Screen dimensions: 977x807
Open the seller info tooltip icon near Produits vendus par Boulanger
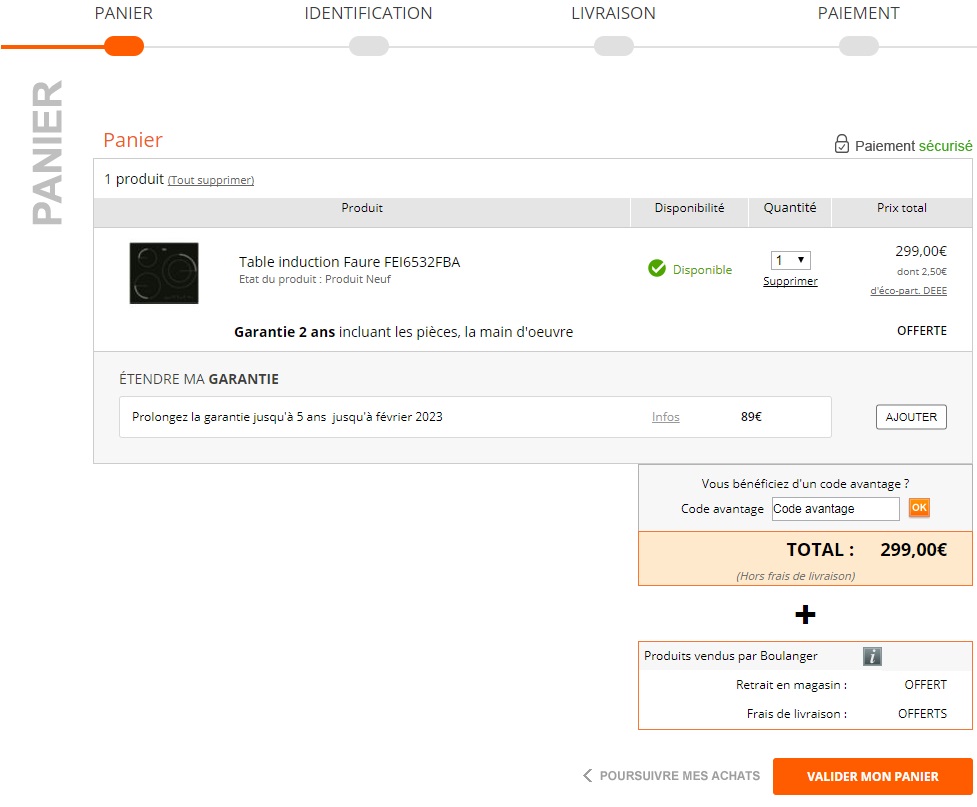(871, 656)
